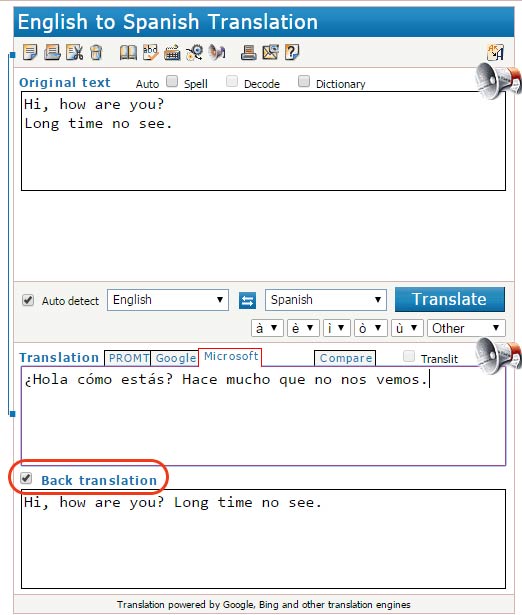
Task: Run the spell check abc icon
Action: (x=151, y=52)
